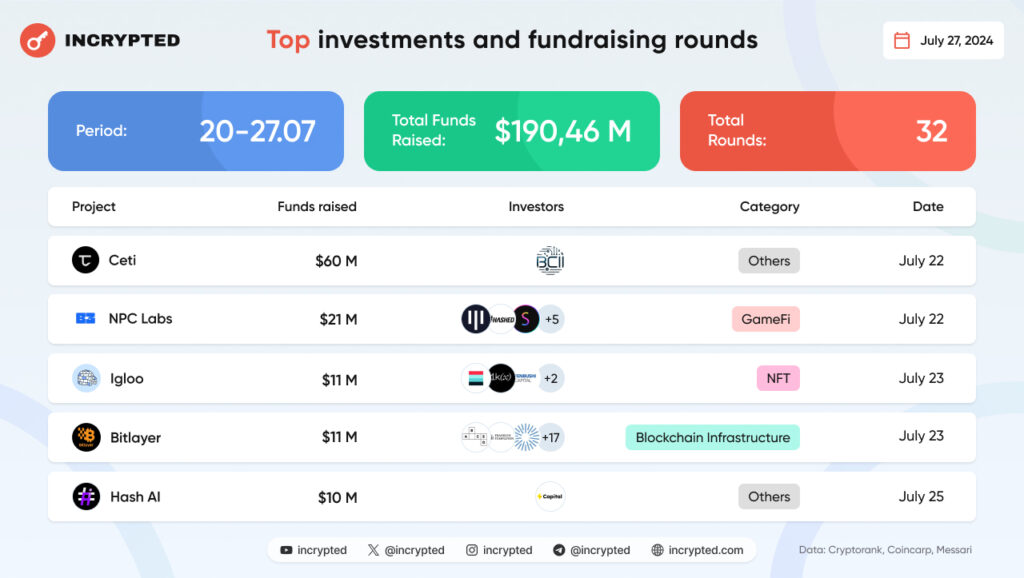Click the Ceti project logo
Viewport: 1024px width, 578px height.
pyautogui.click(x=86, y=260)
